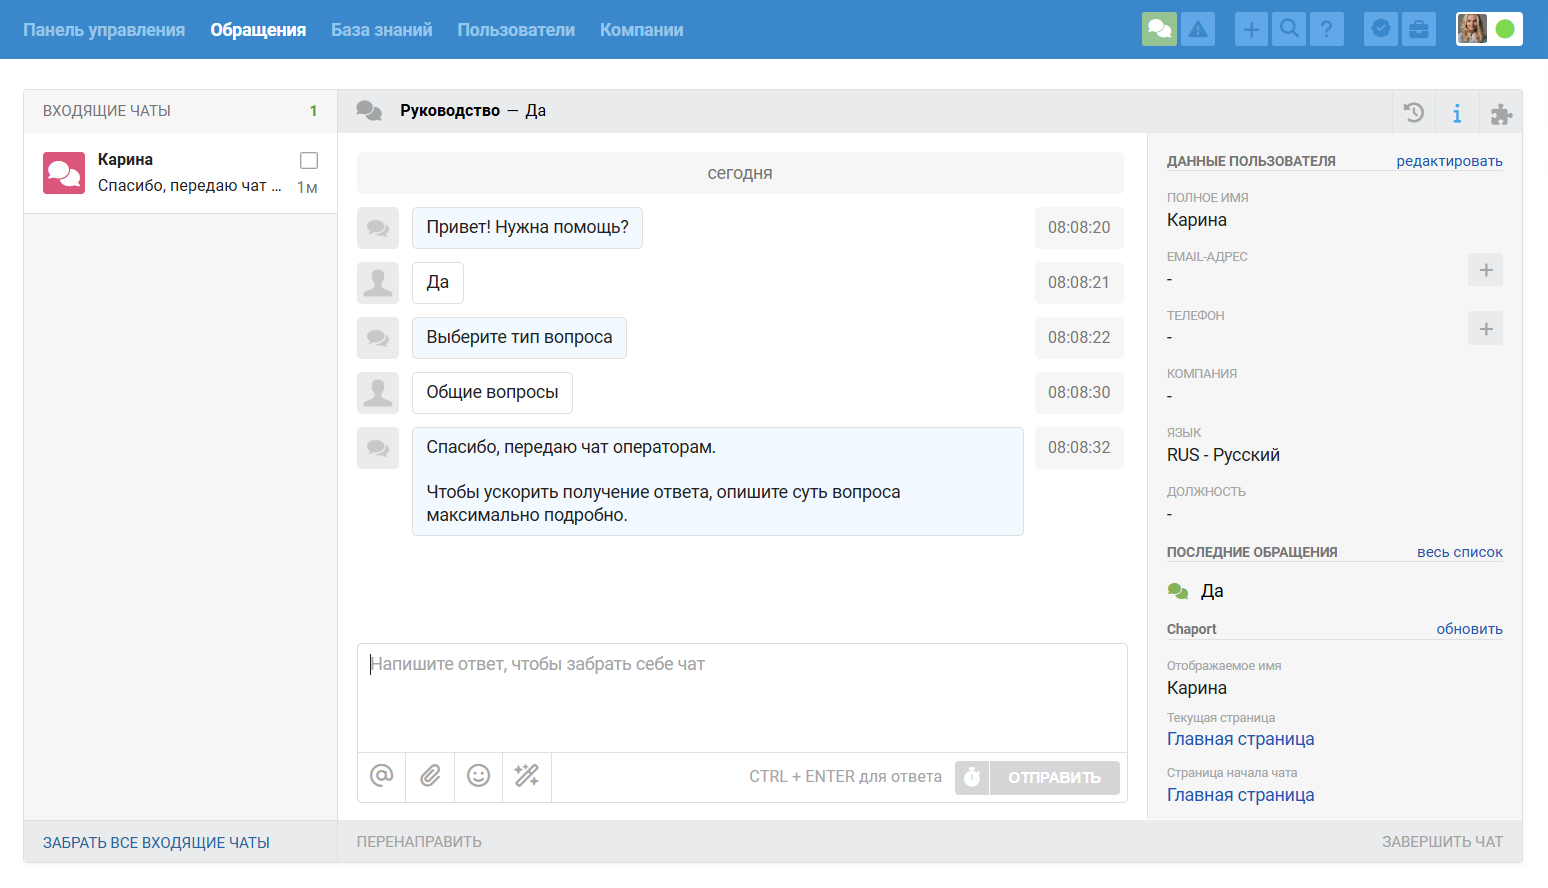The height and width of the screenshot is (888, 1548).
Task: Attach a file with paperclip icon
Action: point(430,776)
